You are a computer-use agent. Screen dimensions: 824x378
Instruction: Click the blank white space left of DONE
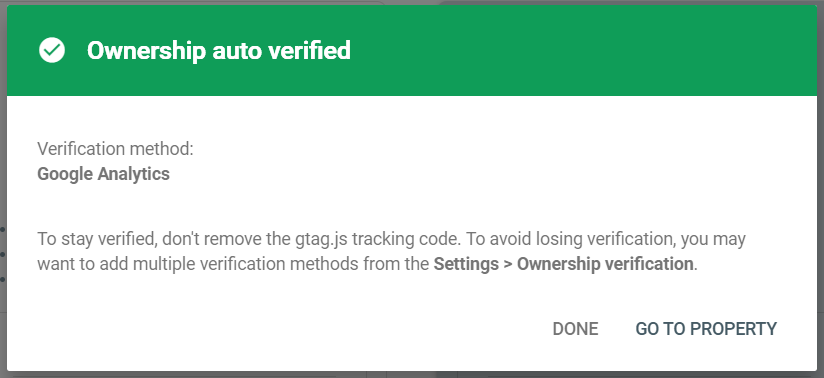pyautogui.click(x=315, y=329)
